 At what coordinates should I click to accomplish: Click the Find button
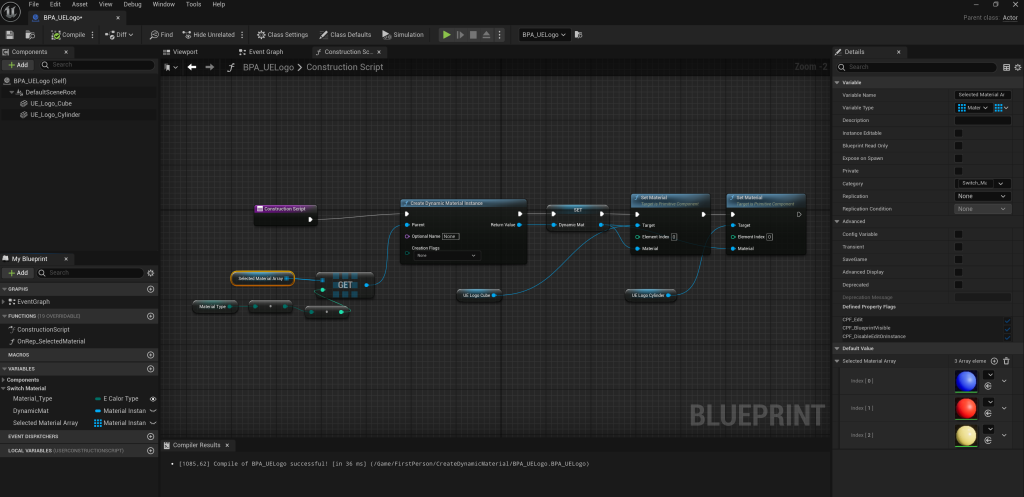[x=161, y=35]
